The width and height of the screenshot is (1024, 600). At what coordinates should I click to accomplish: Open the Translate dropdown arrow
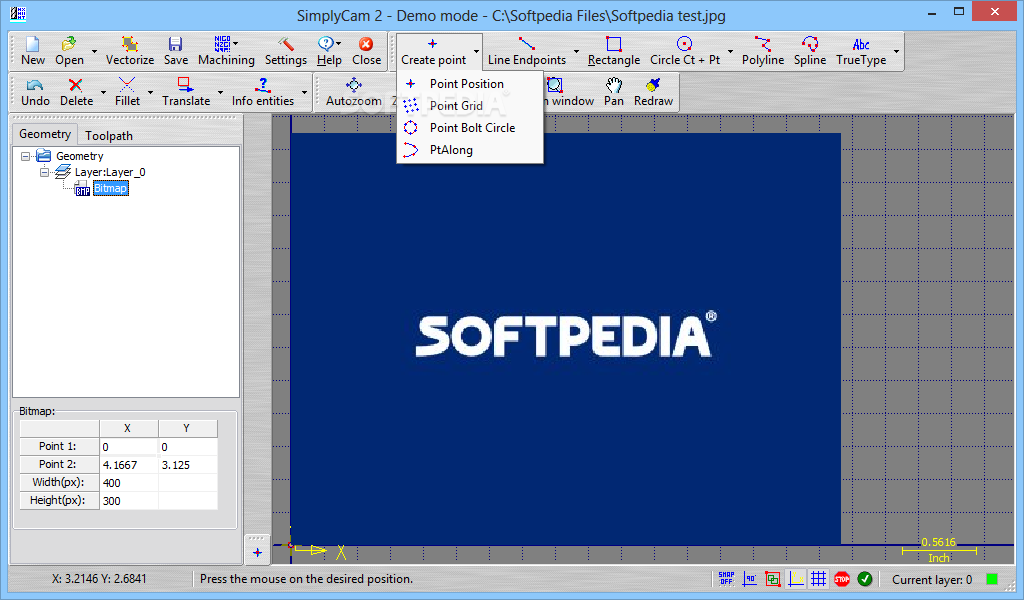(220, 92)
